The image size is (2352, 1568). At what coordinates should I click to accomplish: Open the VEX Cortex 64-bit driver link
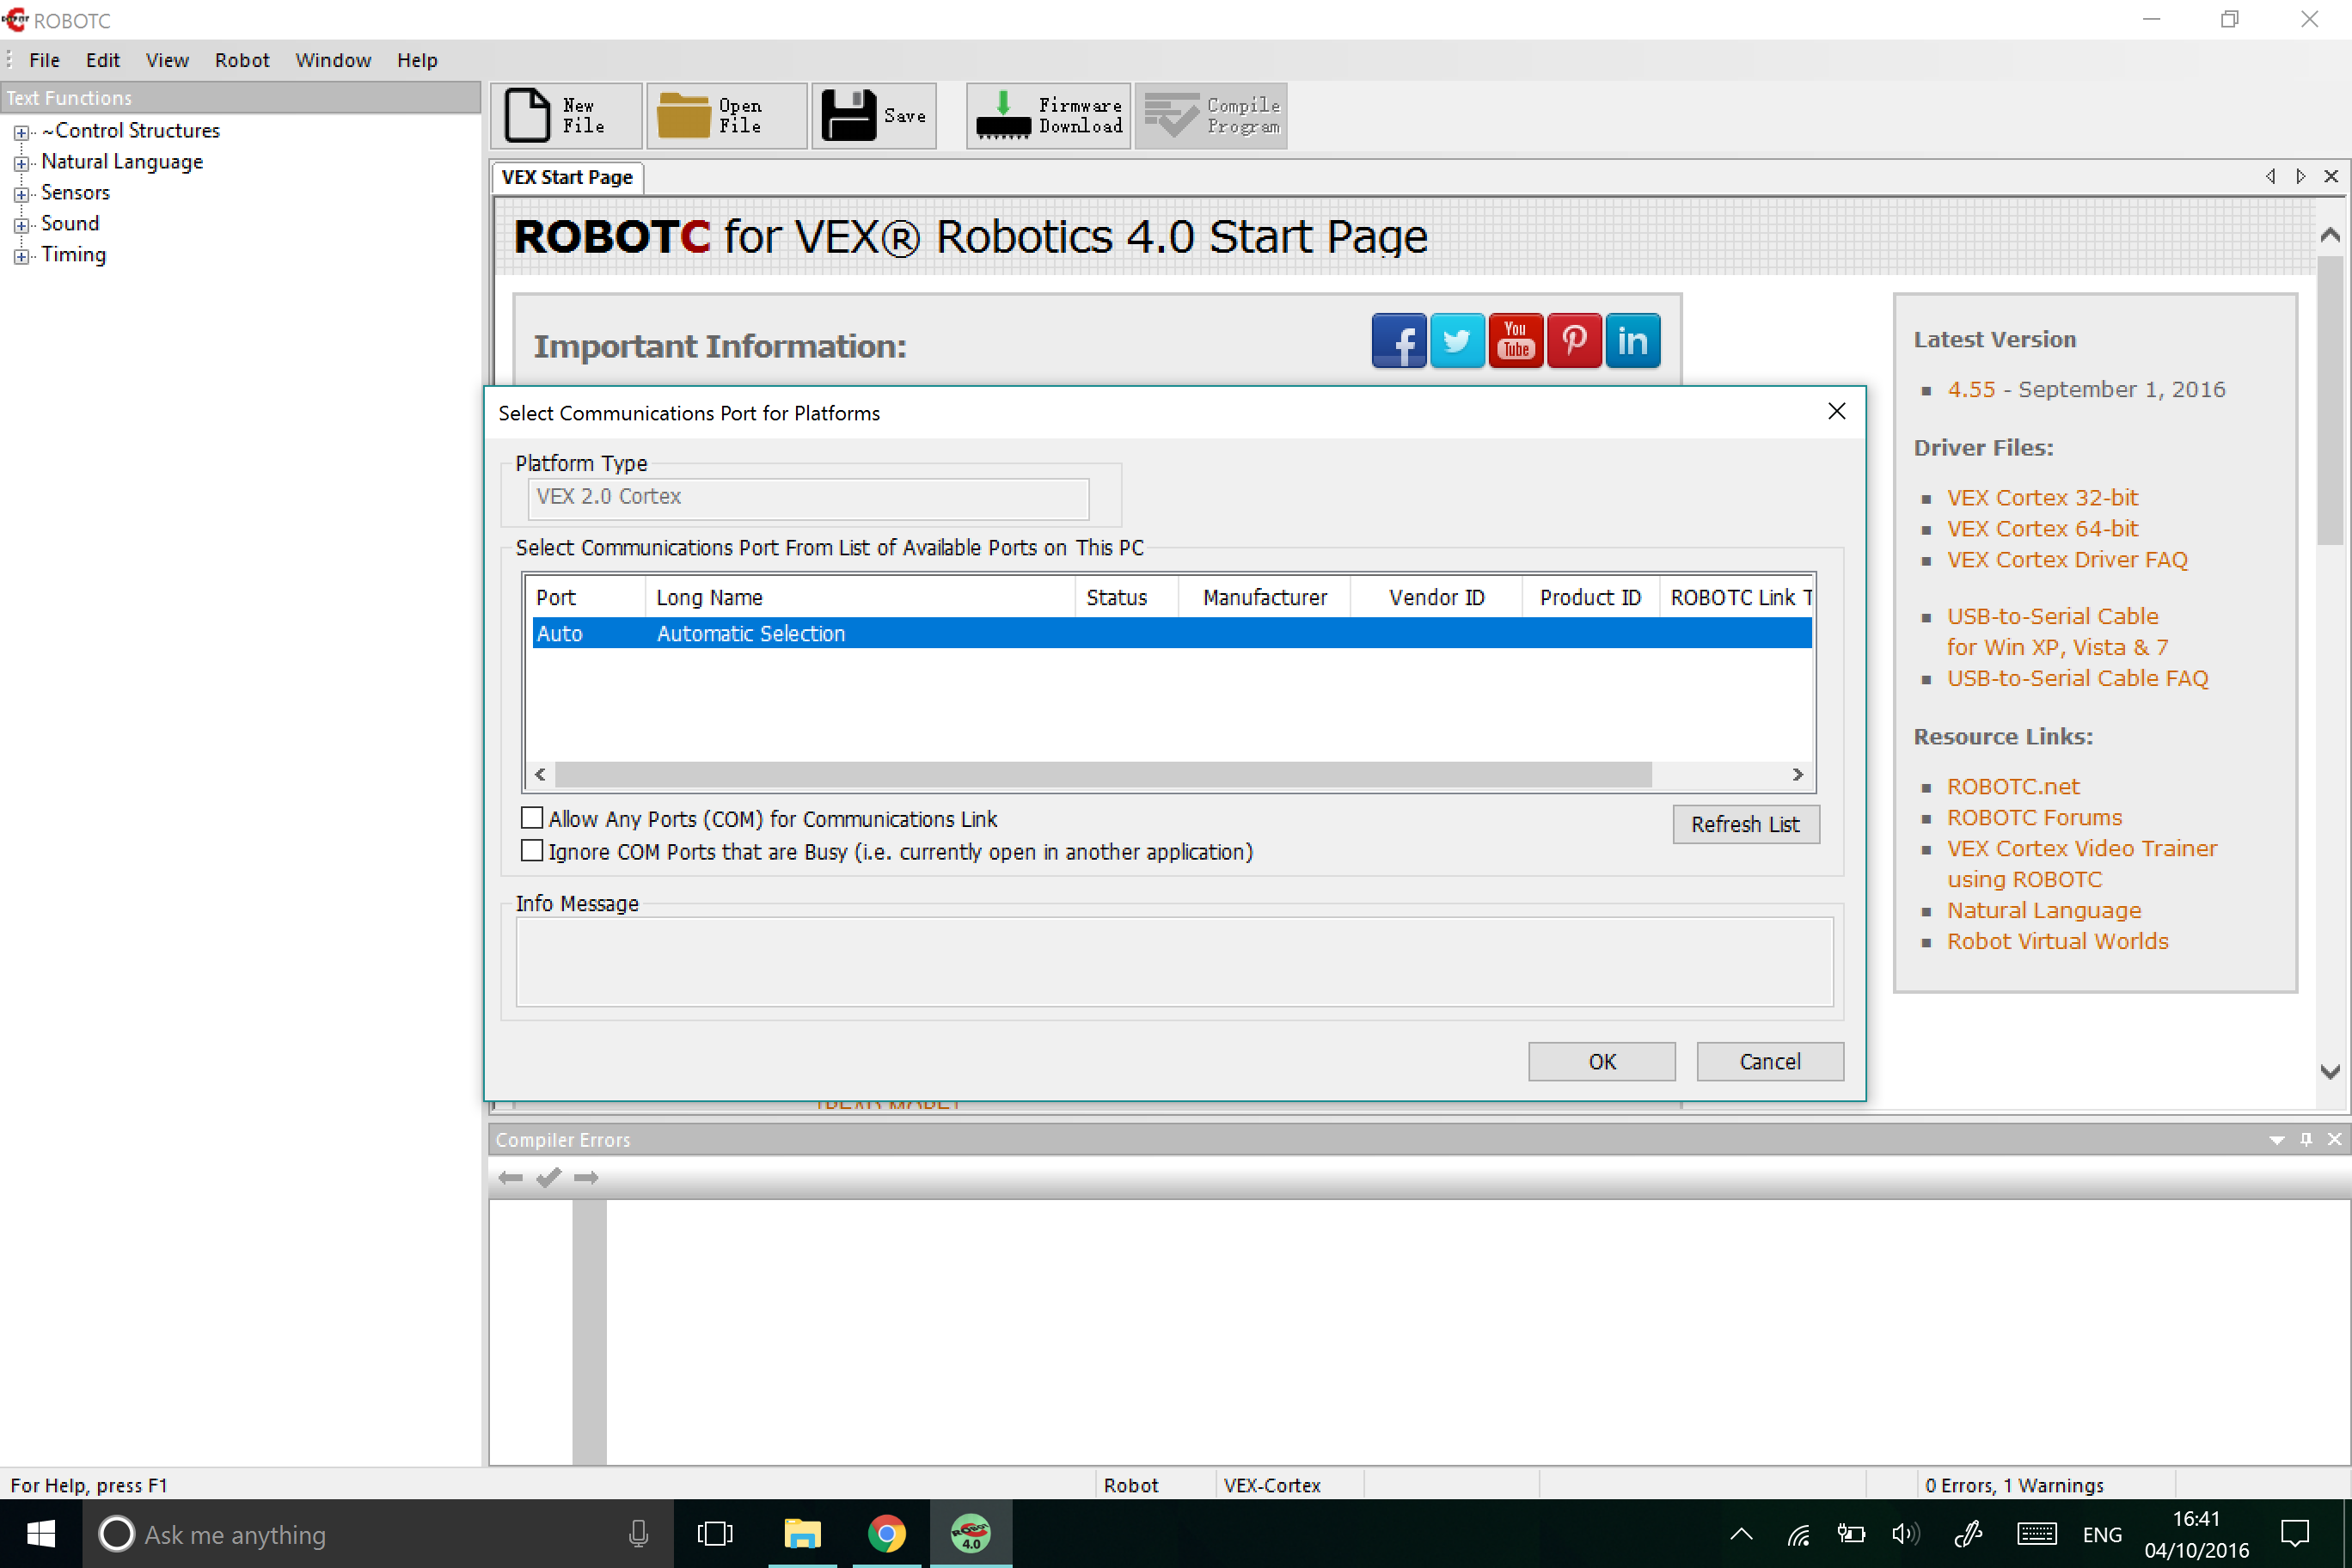(x=2042, y=528)
